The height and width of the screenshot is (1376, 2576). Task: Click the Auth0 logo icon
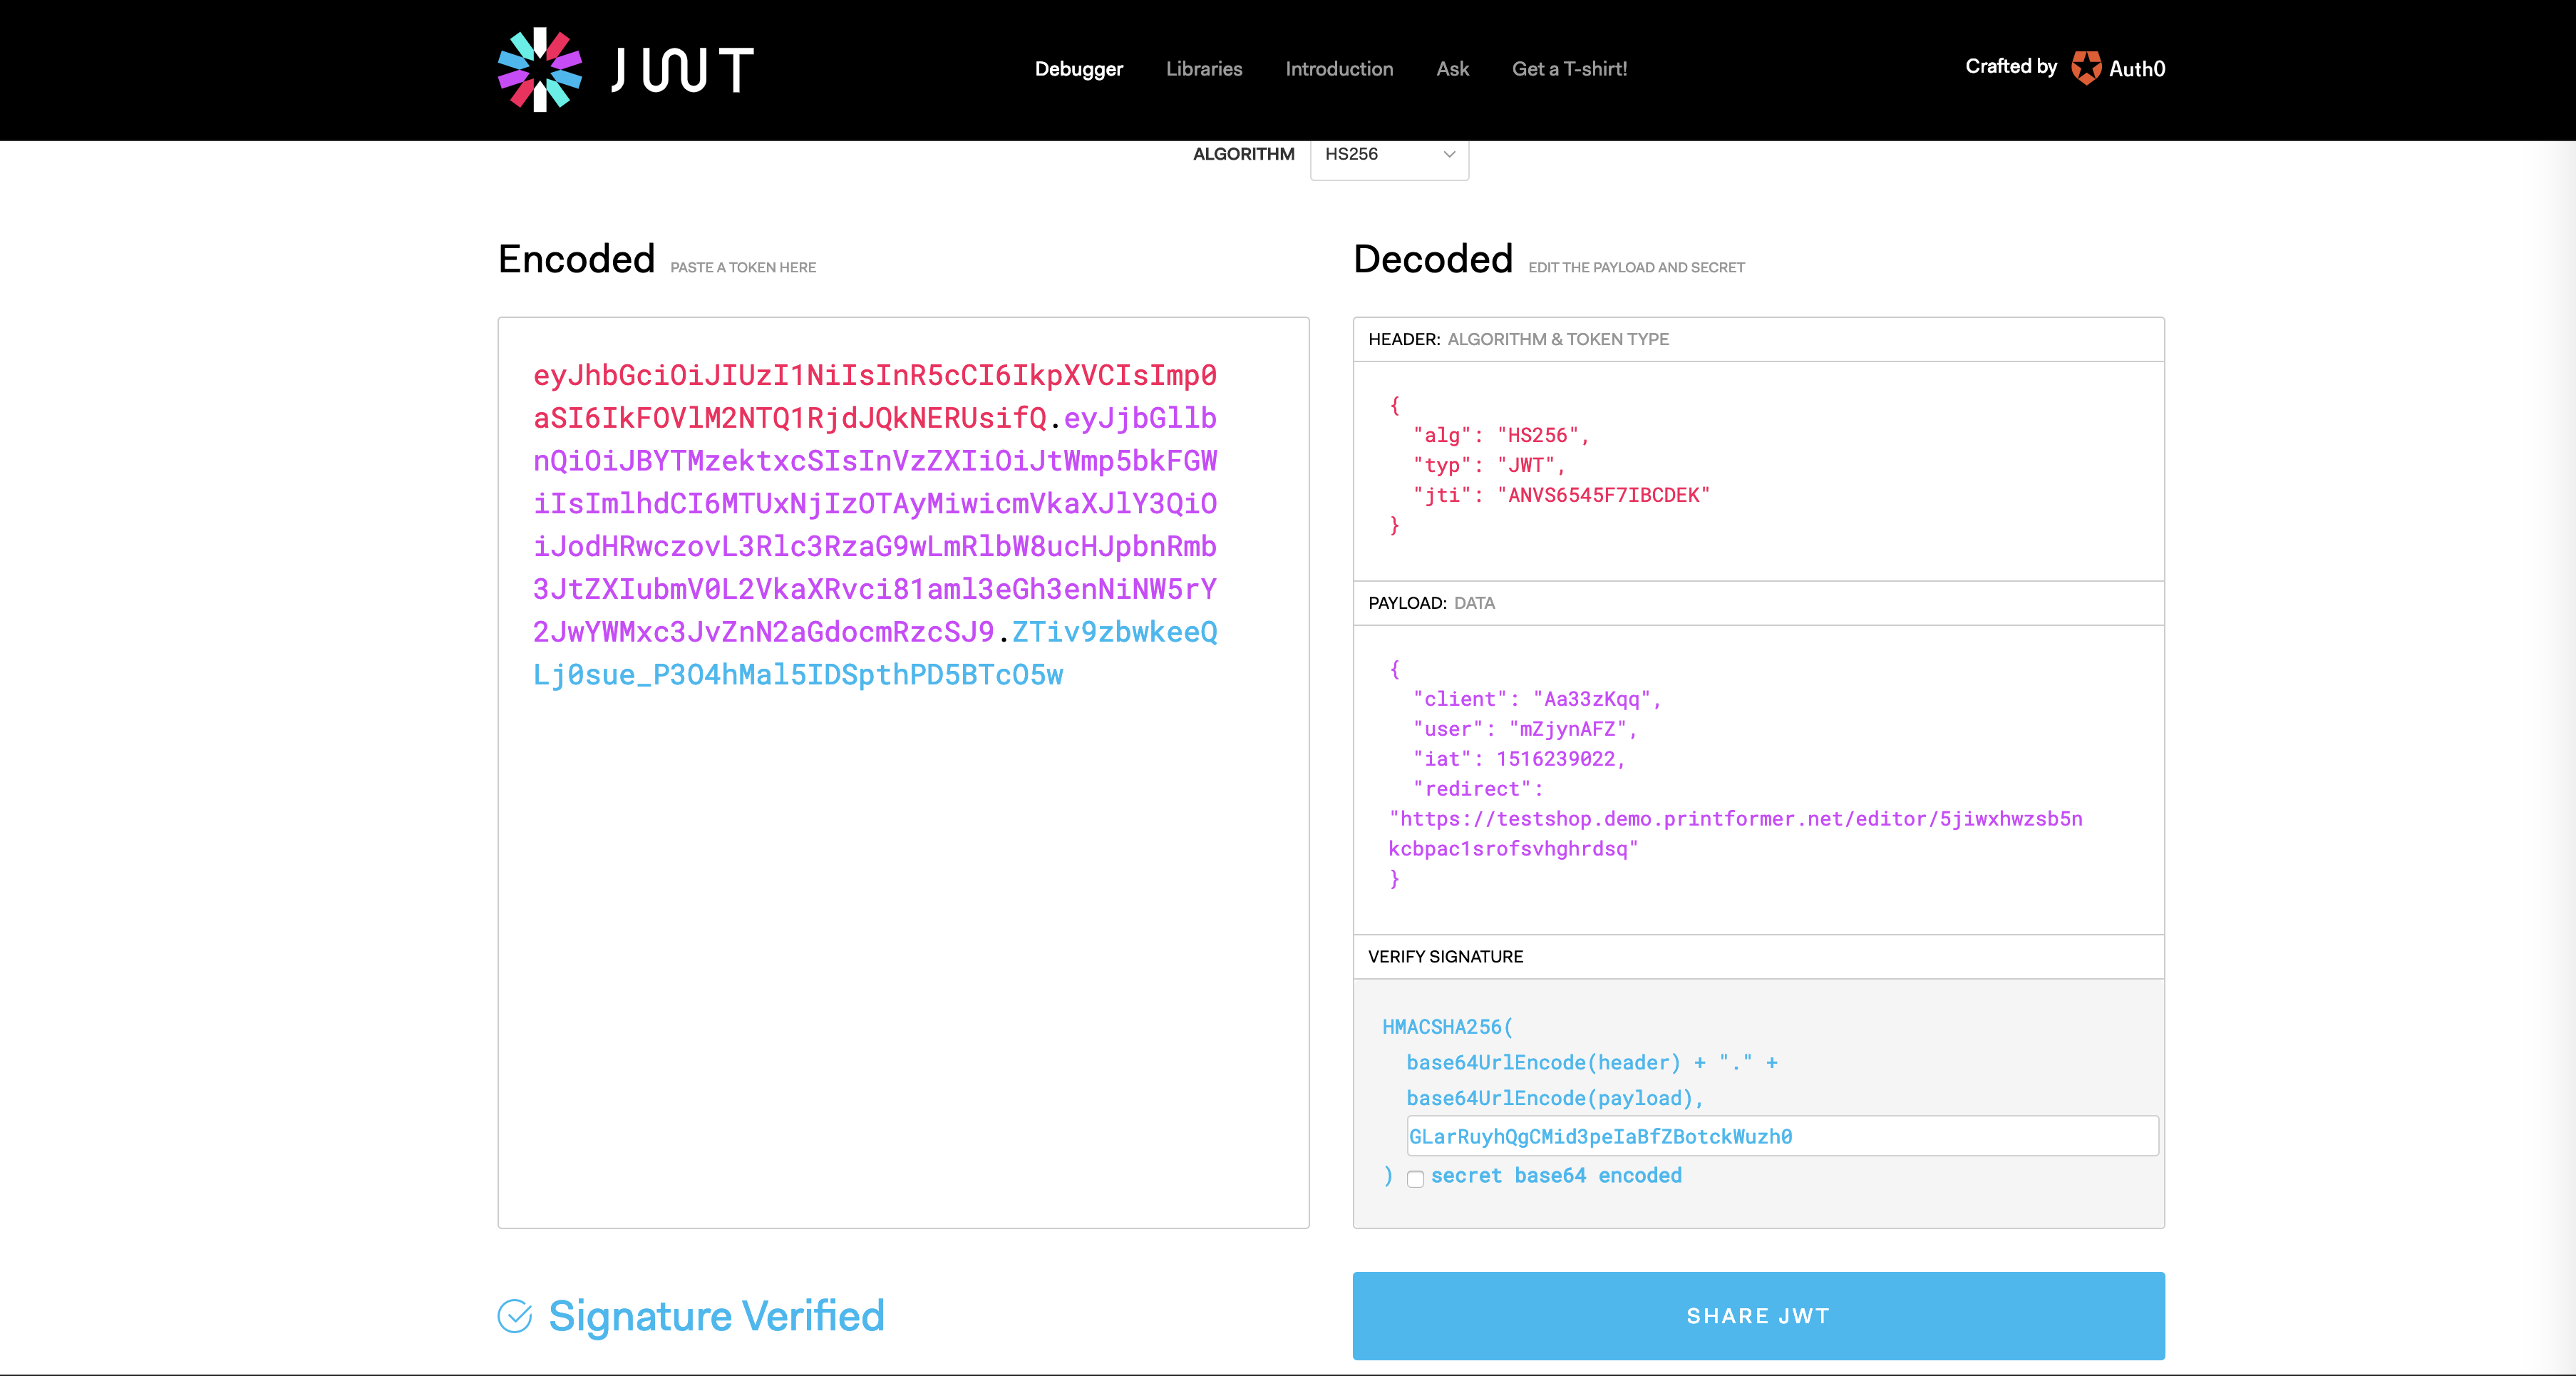point(2086,68)
